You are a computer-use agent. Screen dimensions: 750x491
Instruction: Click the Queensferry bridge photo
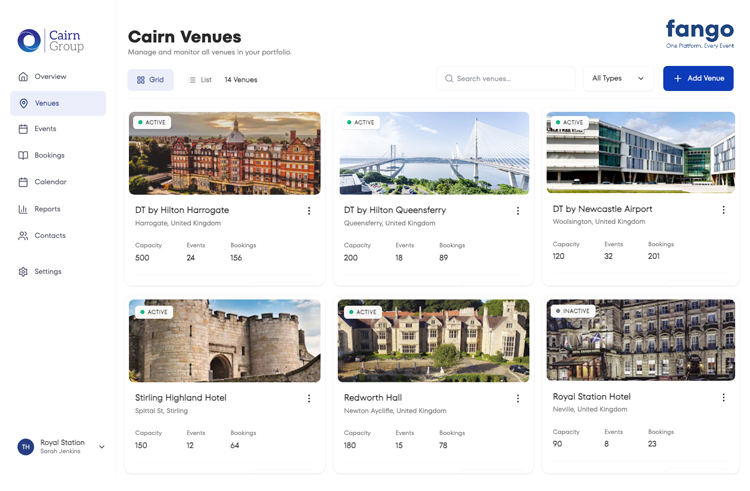pyautogui.click(x=434, y=153)
